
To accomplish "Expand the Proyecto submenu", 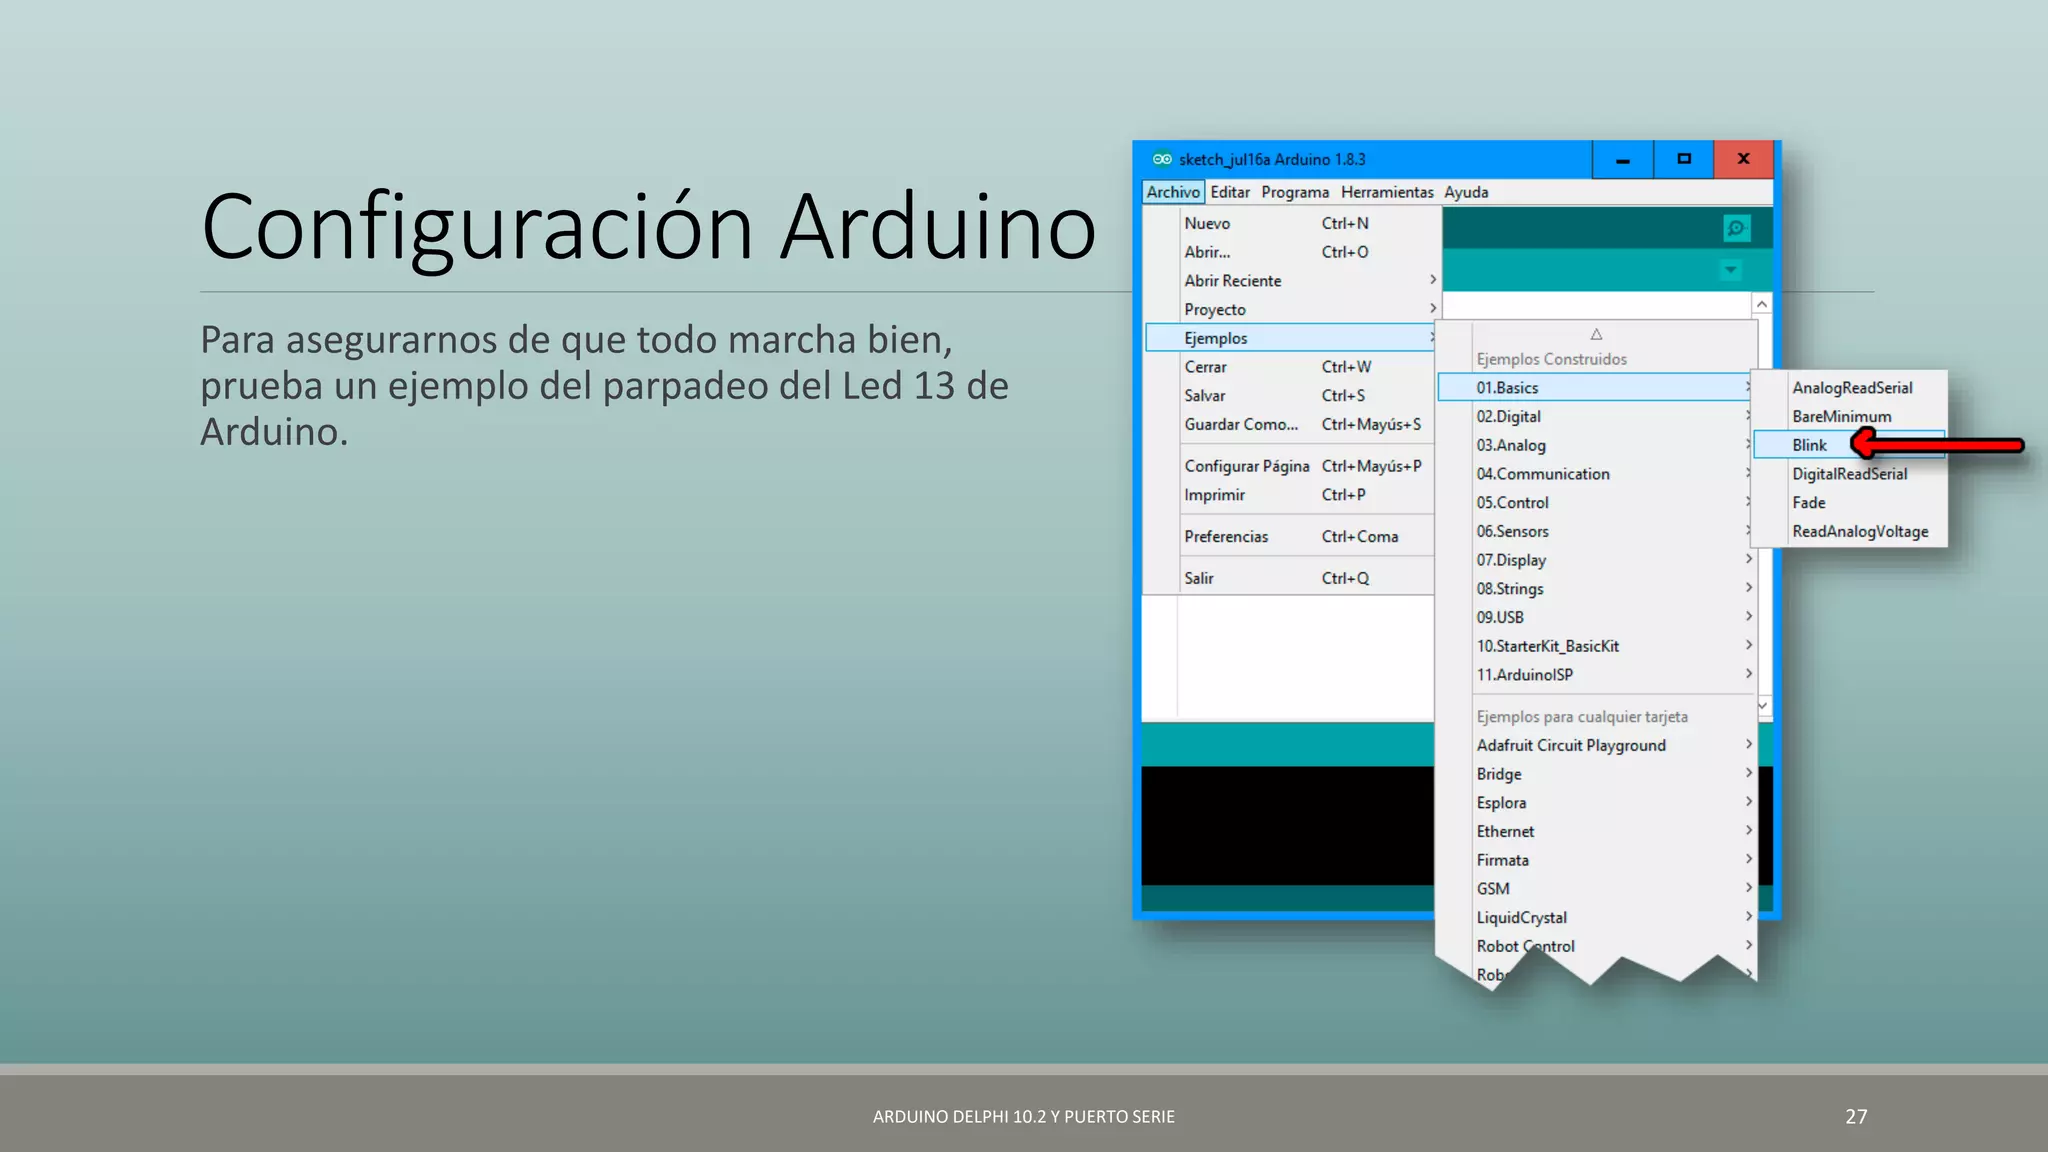I will (x=1290, y=310).
